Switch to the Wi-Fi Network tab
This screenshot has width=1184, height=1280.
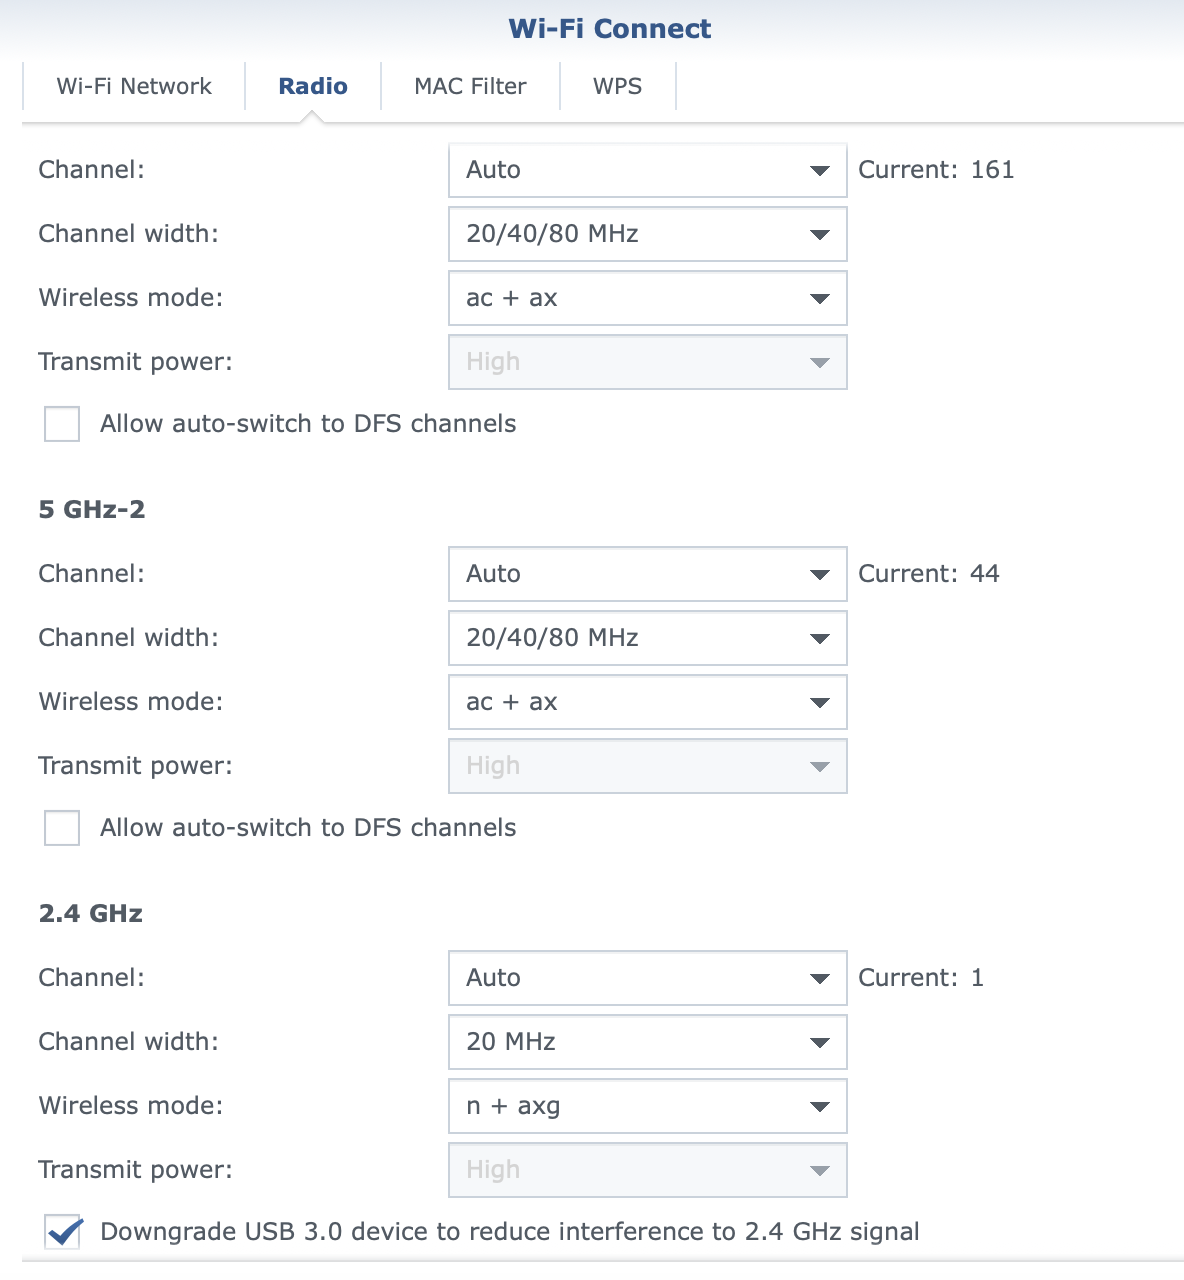(x=134, y=86)
